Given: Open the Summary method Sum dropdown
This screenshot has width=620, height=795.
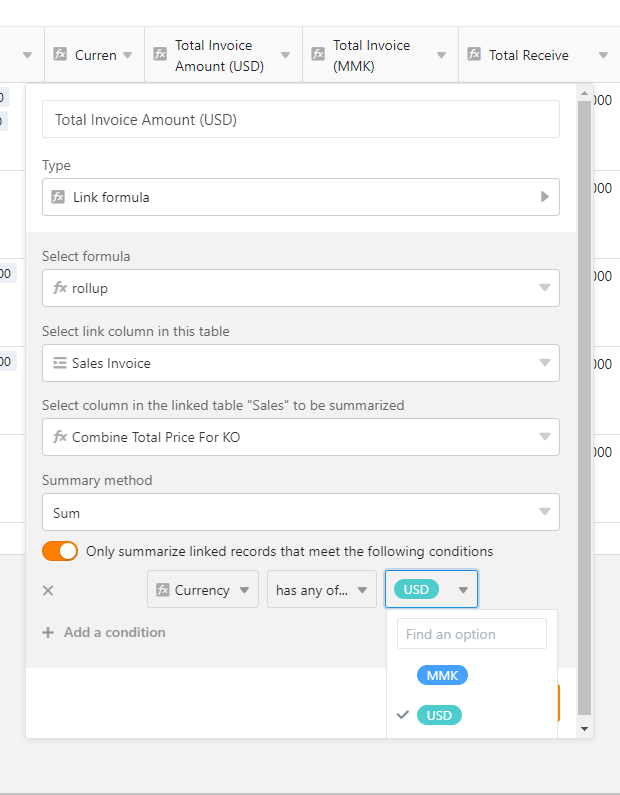Looking at the screenshot, I should (300, 512).
